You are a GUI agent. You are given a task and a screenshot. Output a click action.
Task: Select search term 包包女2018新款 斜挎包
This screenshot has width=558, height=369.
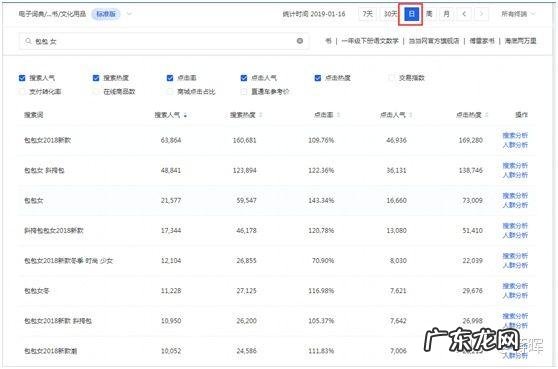[x=58, y=321]
